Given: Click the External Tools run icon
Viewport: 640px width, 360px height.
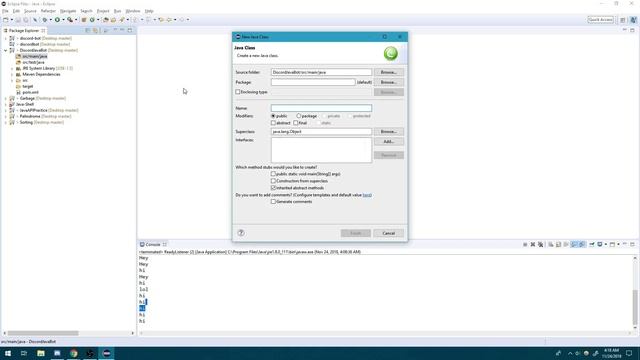Looking at the screenshot, I should [x=70, y=20].
